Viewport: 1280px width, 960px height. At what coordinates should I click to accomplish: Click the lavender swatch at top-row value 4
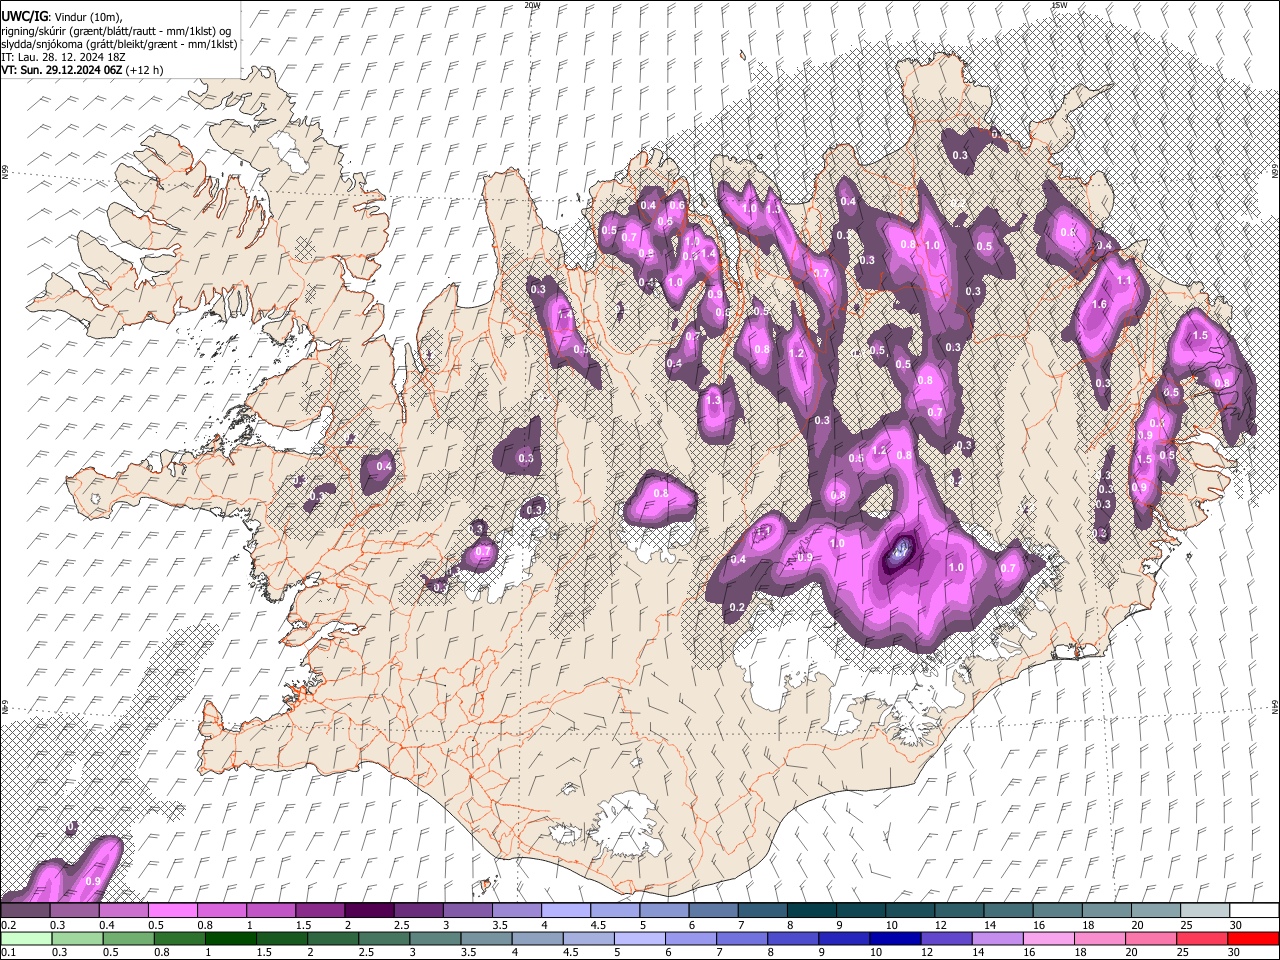pos(565,910)
